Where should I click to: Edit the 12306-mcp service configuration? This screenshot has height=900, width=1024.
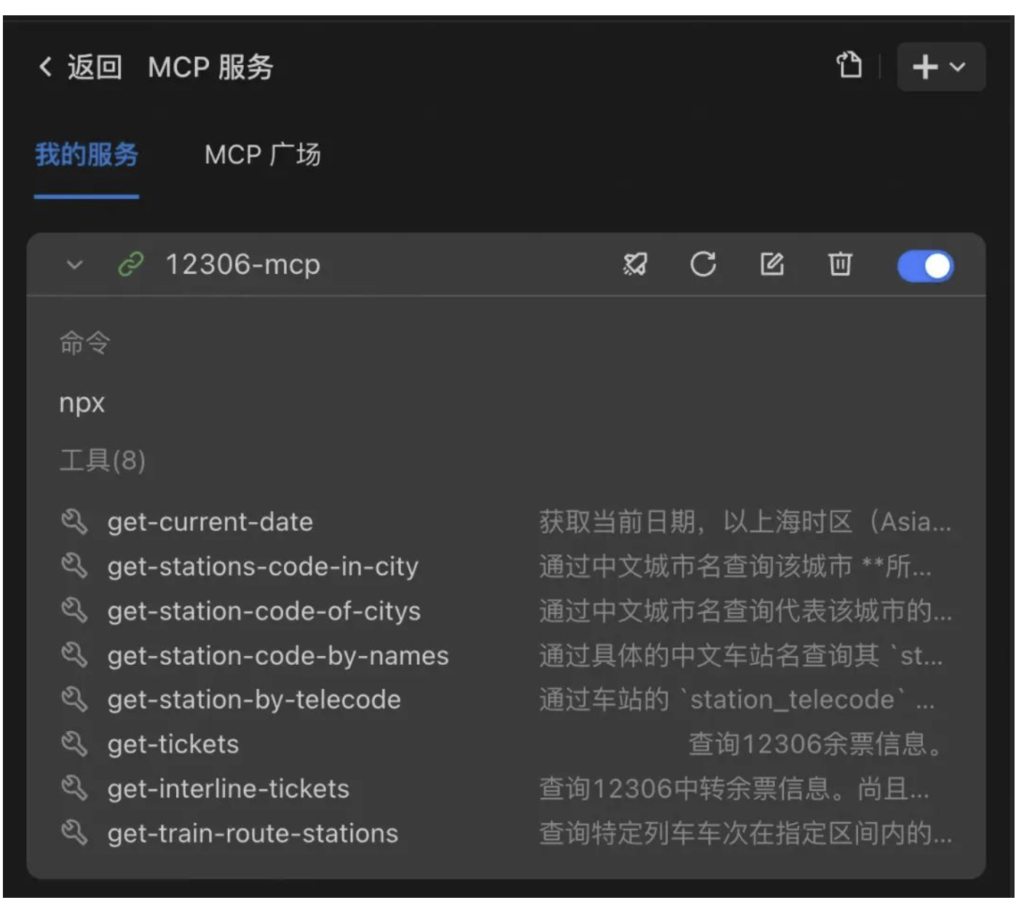point(771,264)
